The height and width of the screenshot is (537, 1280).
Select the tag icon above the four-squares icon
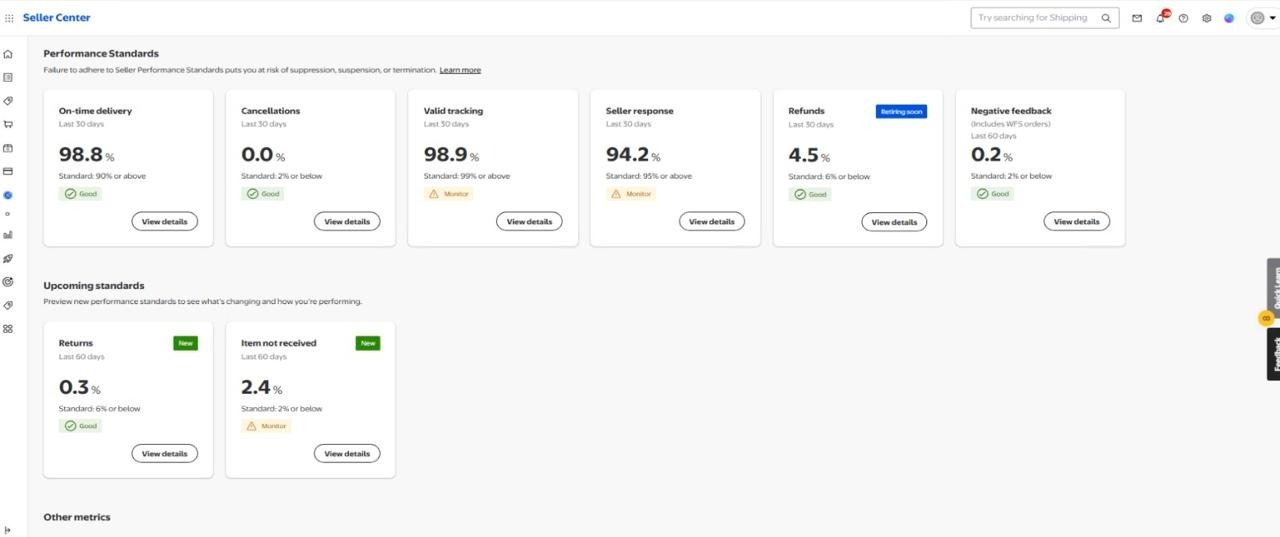[x=8, y=305]
